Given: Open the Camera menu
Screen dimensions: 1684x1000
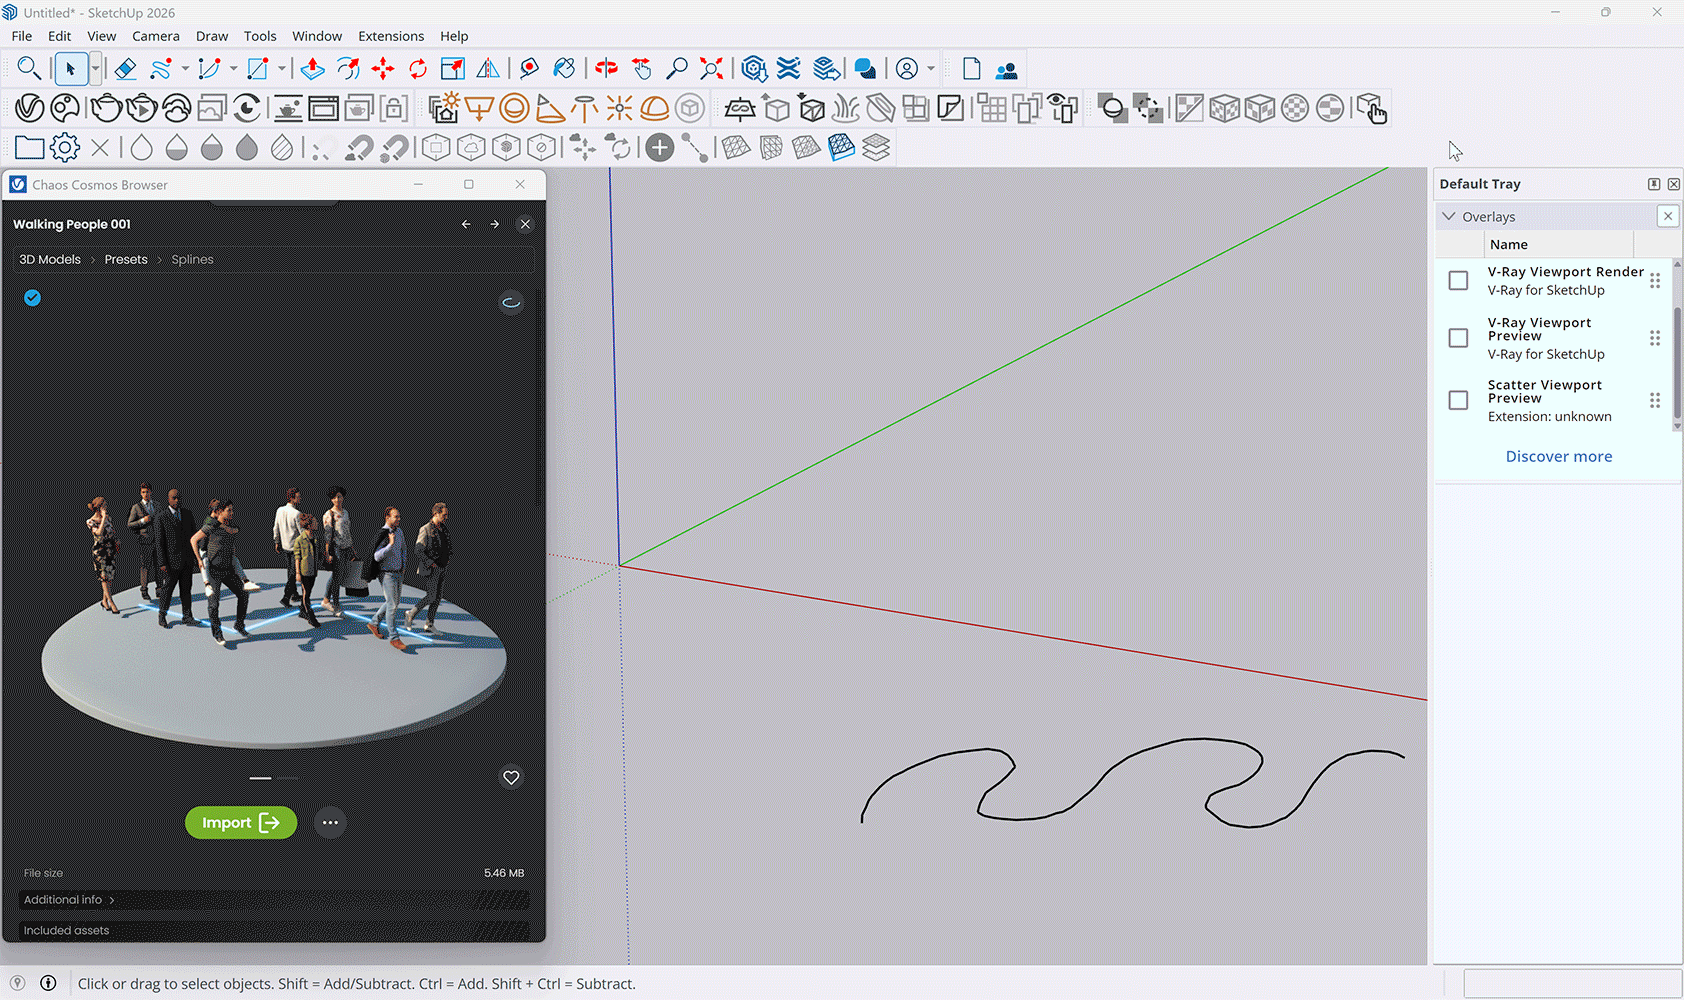Looking at the screenshot, I should click(156, 36).
